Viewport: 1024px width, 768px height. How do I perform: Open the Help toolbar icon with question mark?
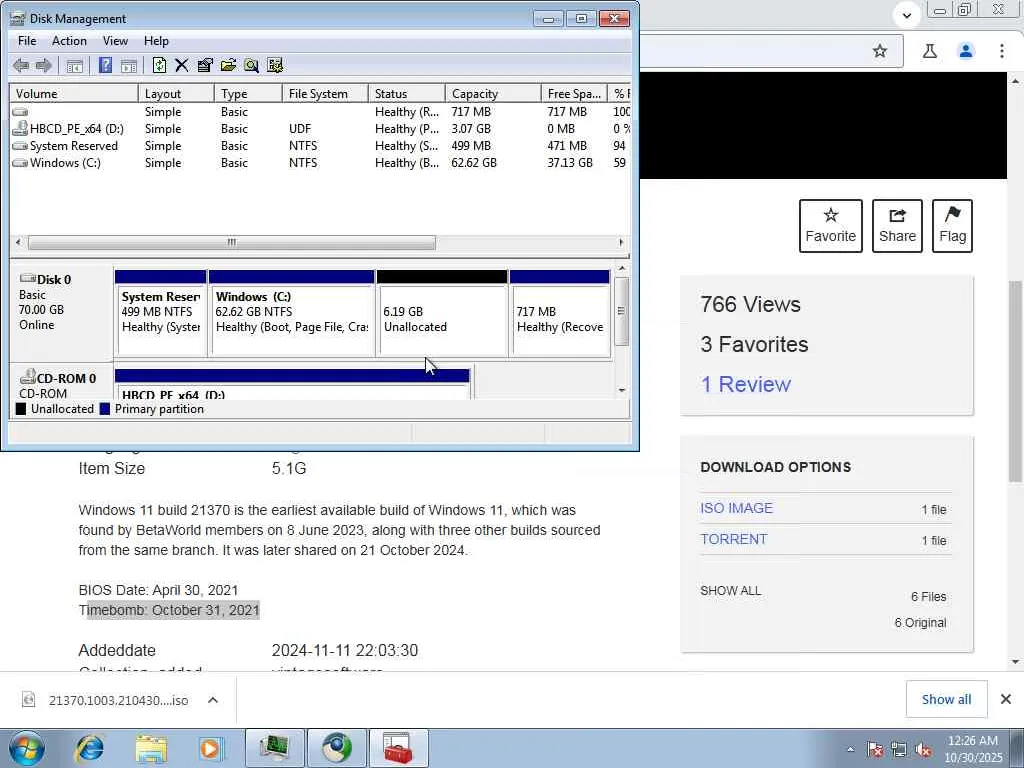[x=105, y=65]
